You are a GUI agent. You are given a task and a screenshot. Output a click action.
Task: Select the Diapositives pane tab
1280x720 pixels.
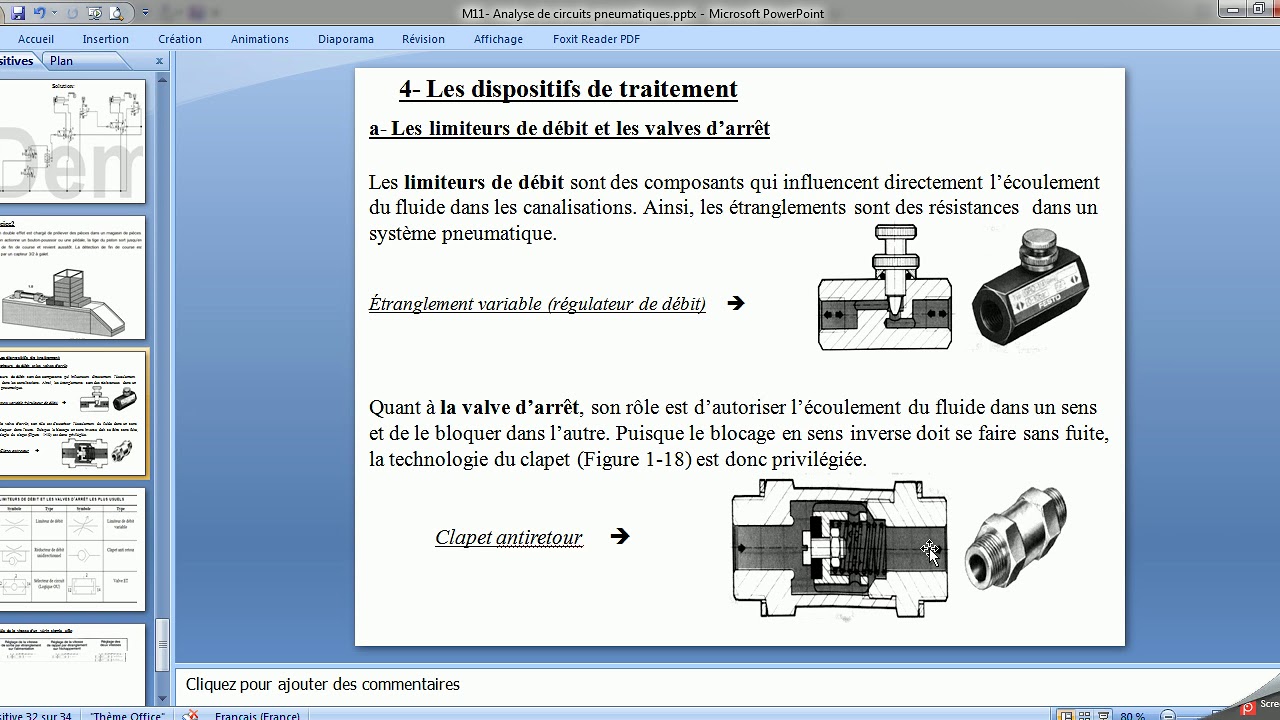(17, 61)
